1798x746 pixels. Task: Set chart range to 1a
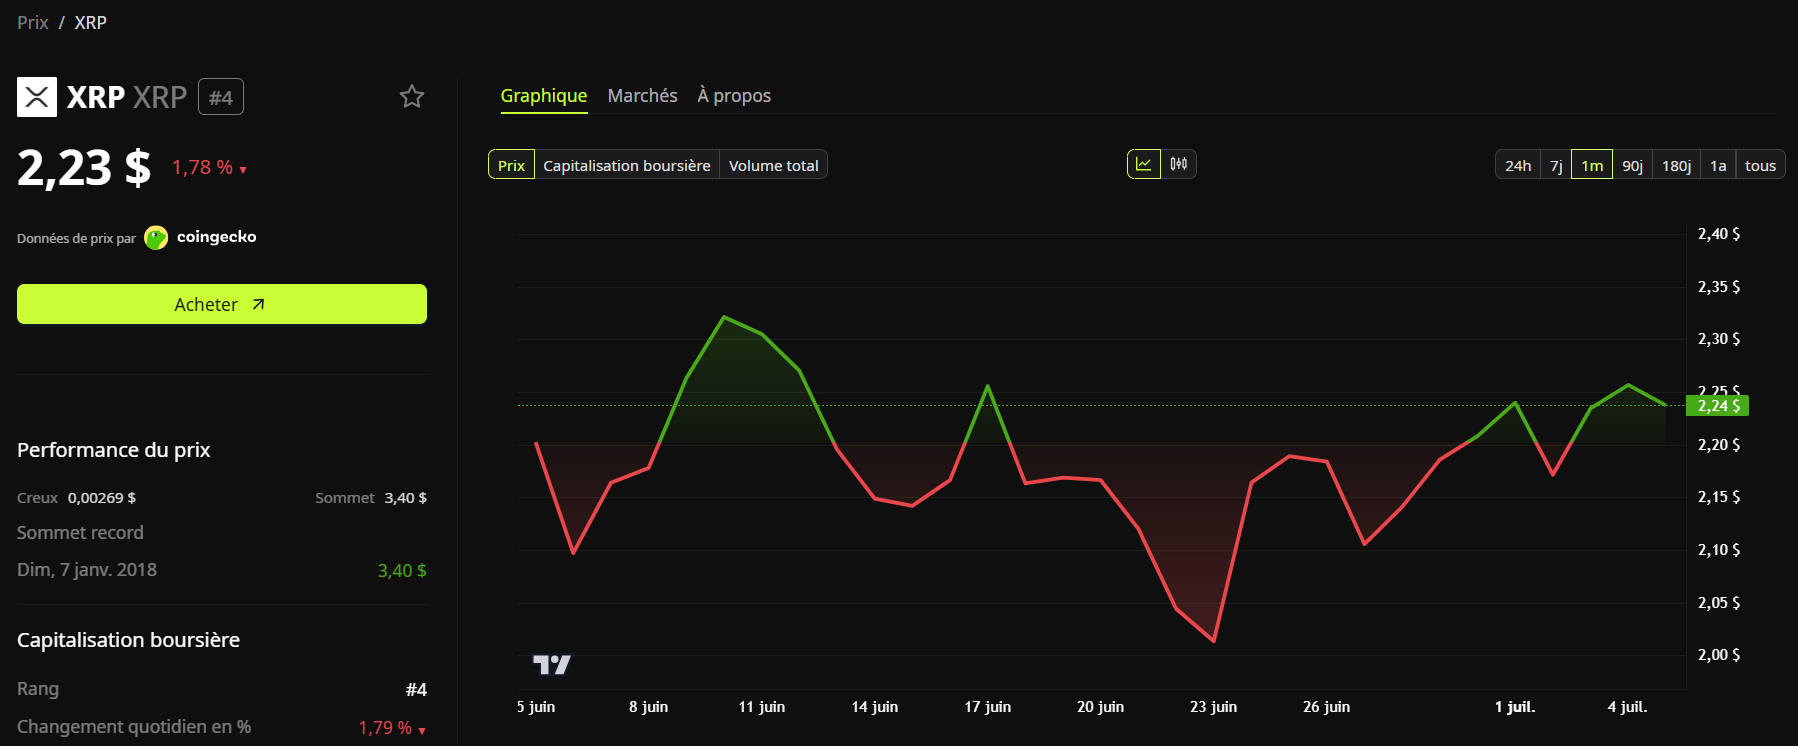pos(1718,165)
